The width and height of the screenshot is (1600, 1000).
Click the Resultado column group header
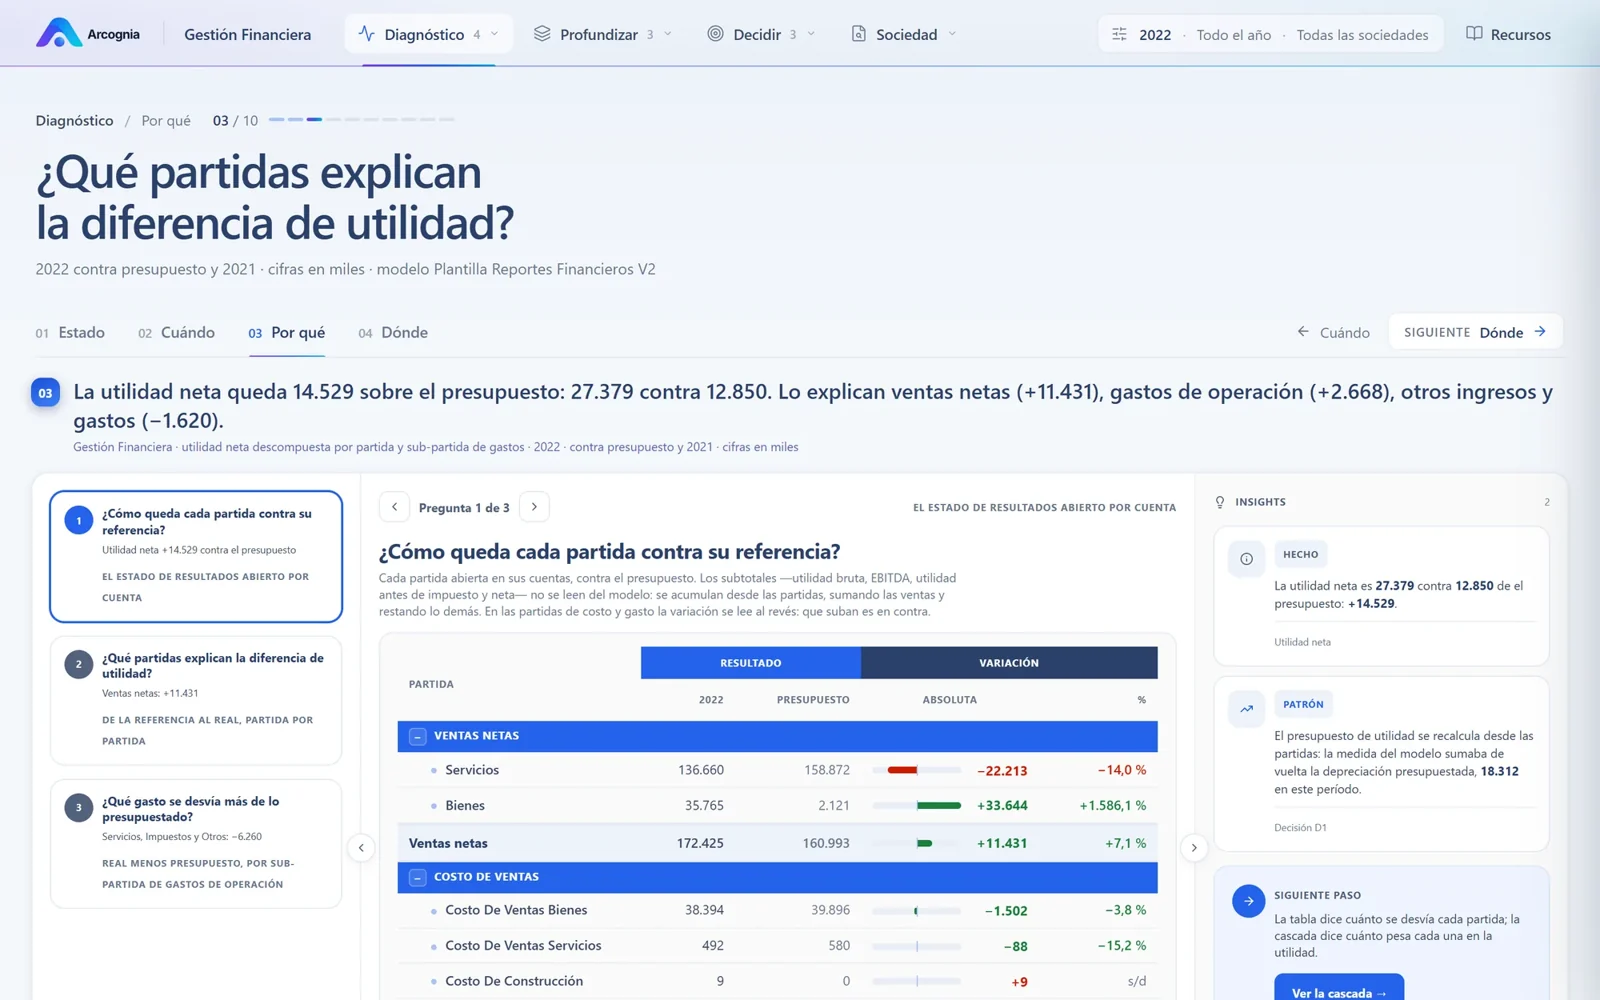(x=751, y=663)
